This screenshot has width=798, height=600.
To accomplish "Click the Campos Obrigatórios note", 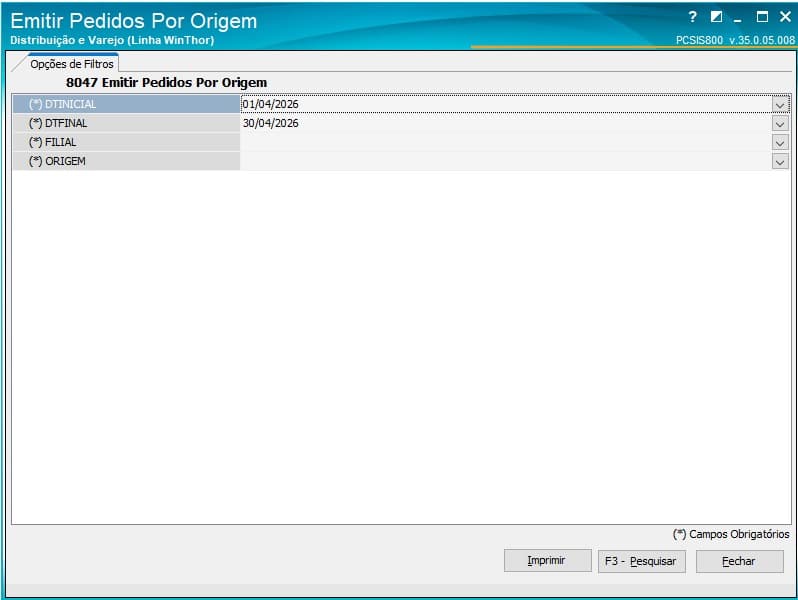I will pos(731,534).
